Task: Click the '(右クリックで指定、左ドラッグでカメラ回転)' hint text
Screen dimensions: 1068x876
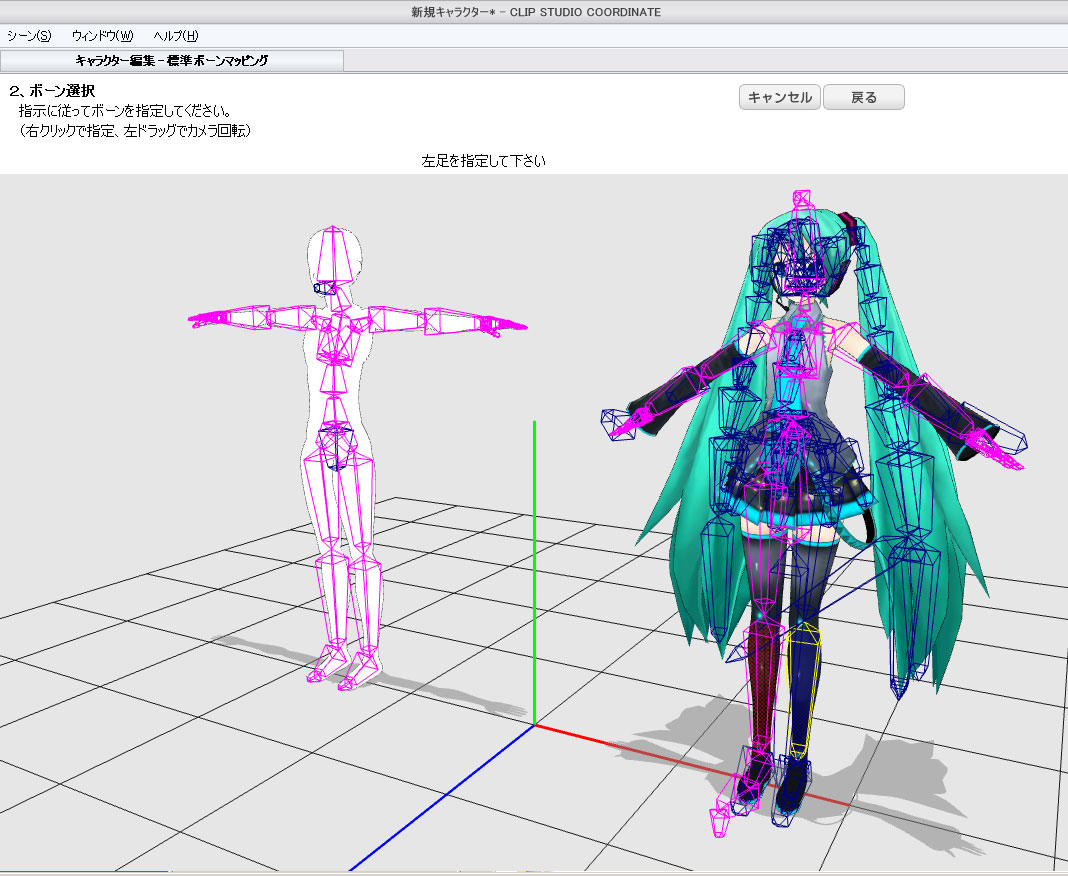Action: [135, 131]
